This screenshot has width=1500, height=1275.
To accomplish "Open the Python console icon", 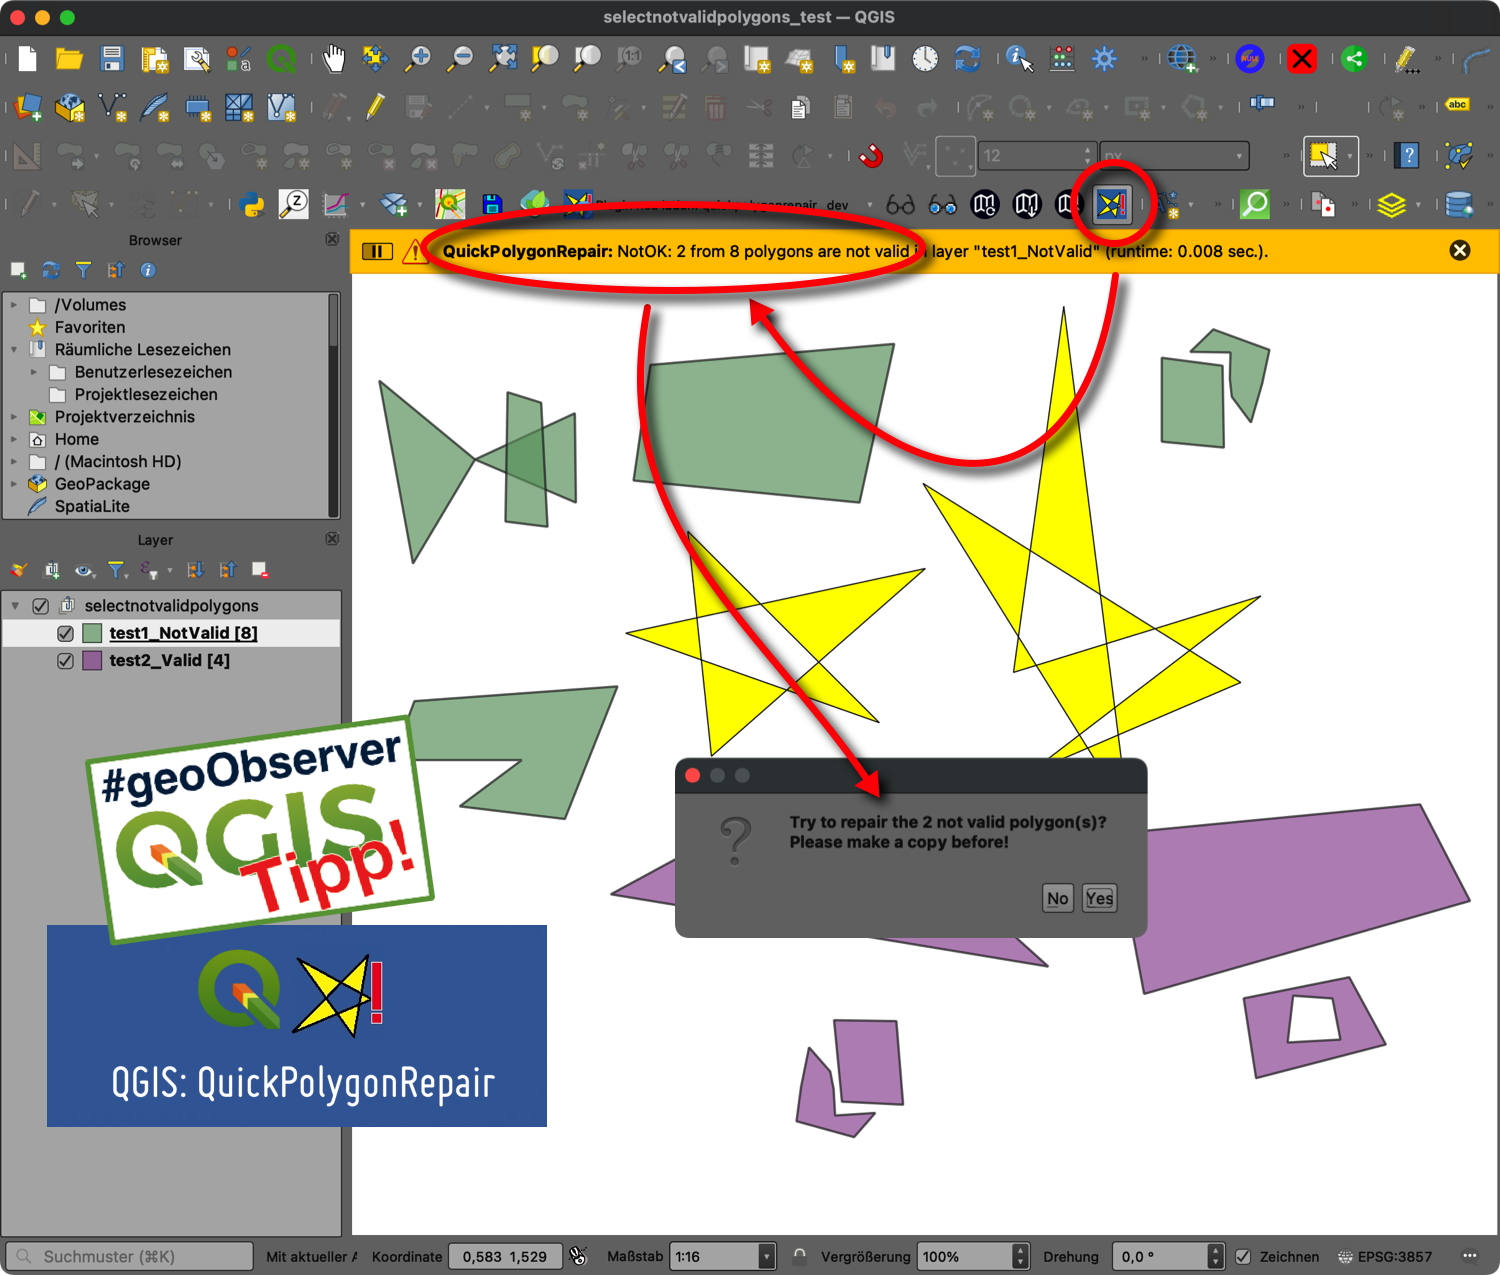I will tap(253, 205).
